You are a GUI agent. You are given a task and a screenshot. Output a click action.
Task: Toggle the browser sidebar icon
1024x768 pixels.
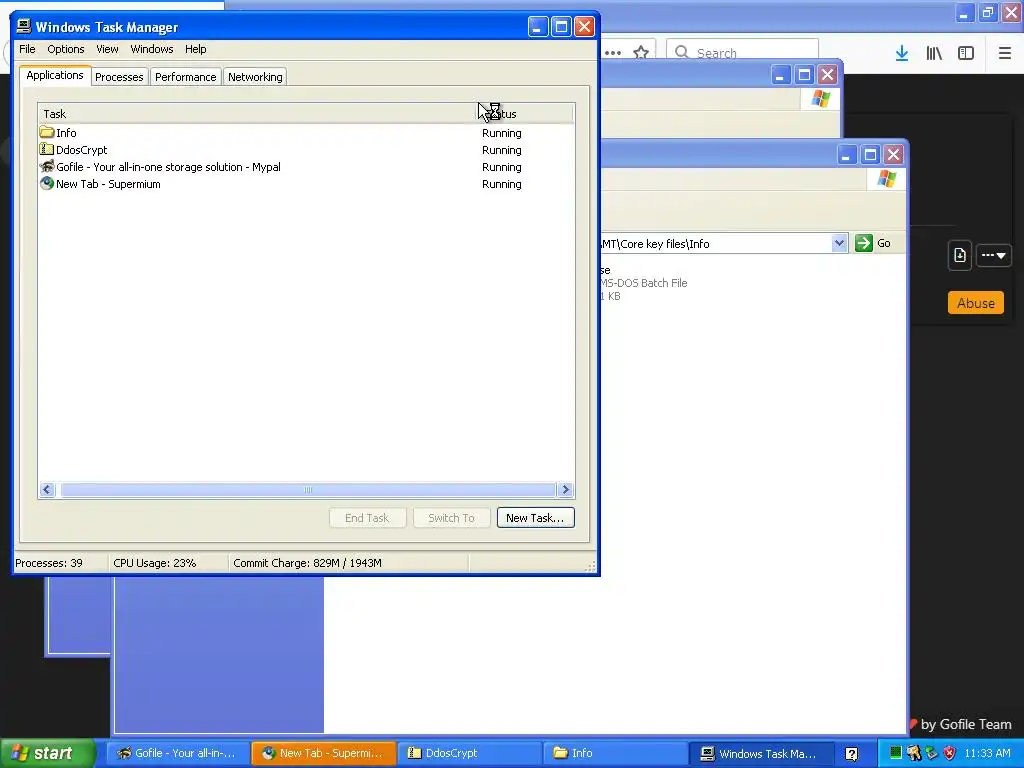point(966,53)
